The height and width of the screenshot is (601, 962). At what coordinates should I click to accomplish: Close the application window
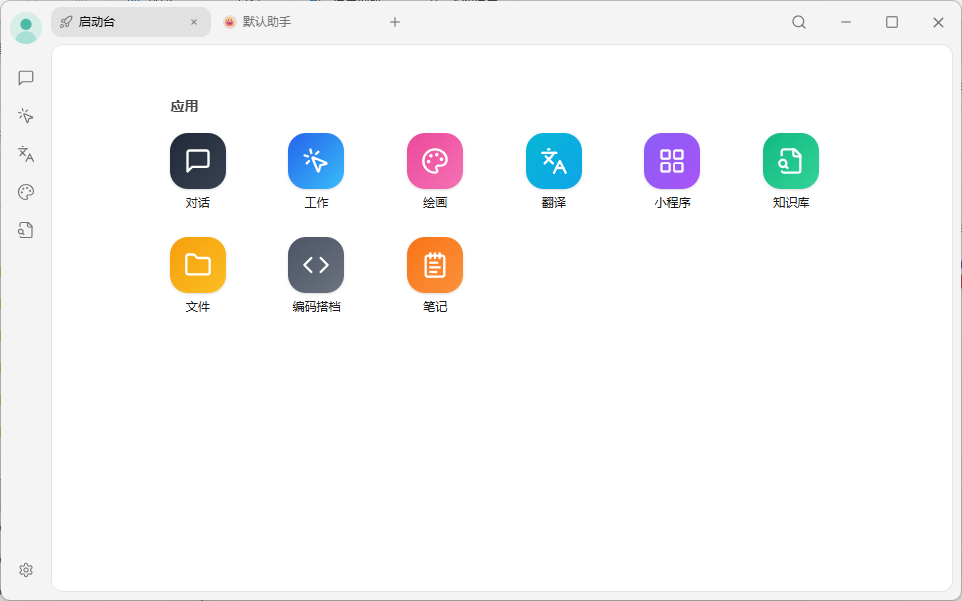[x=938, y=22]
